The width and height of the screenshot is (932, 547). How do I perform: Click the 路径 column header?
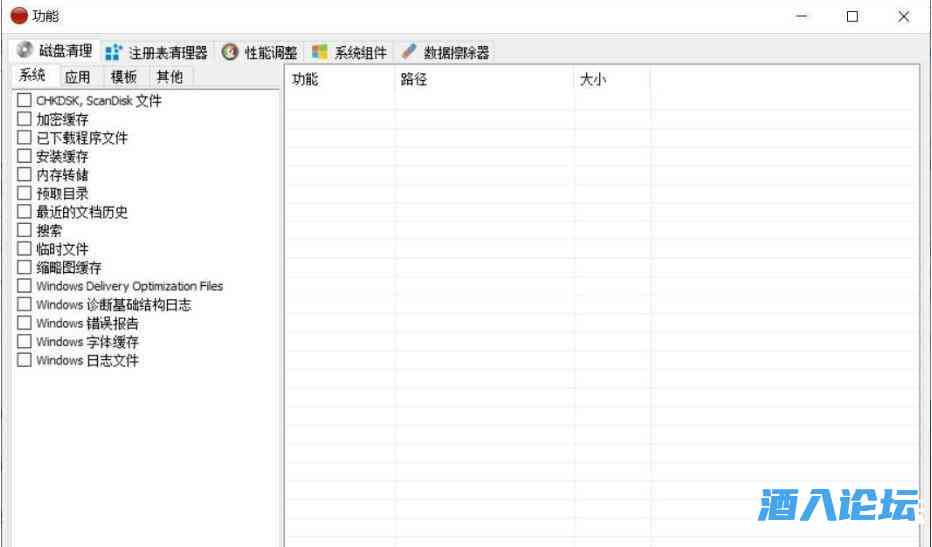tap(484, 79)
